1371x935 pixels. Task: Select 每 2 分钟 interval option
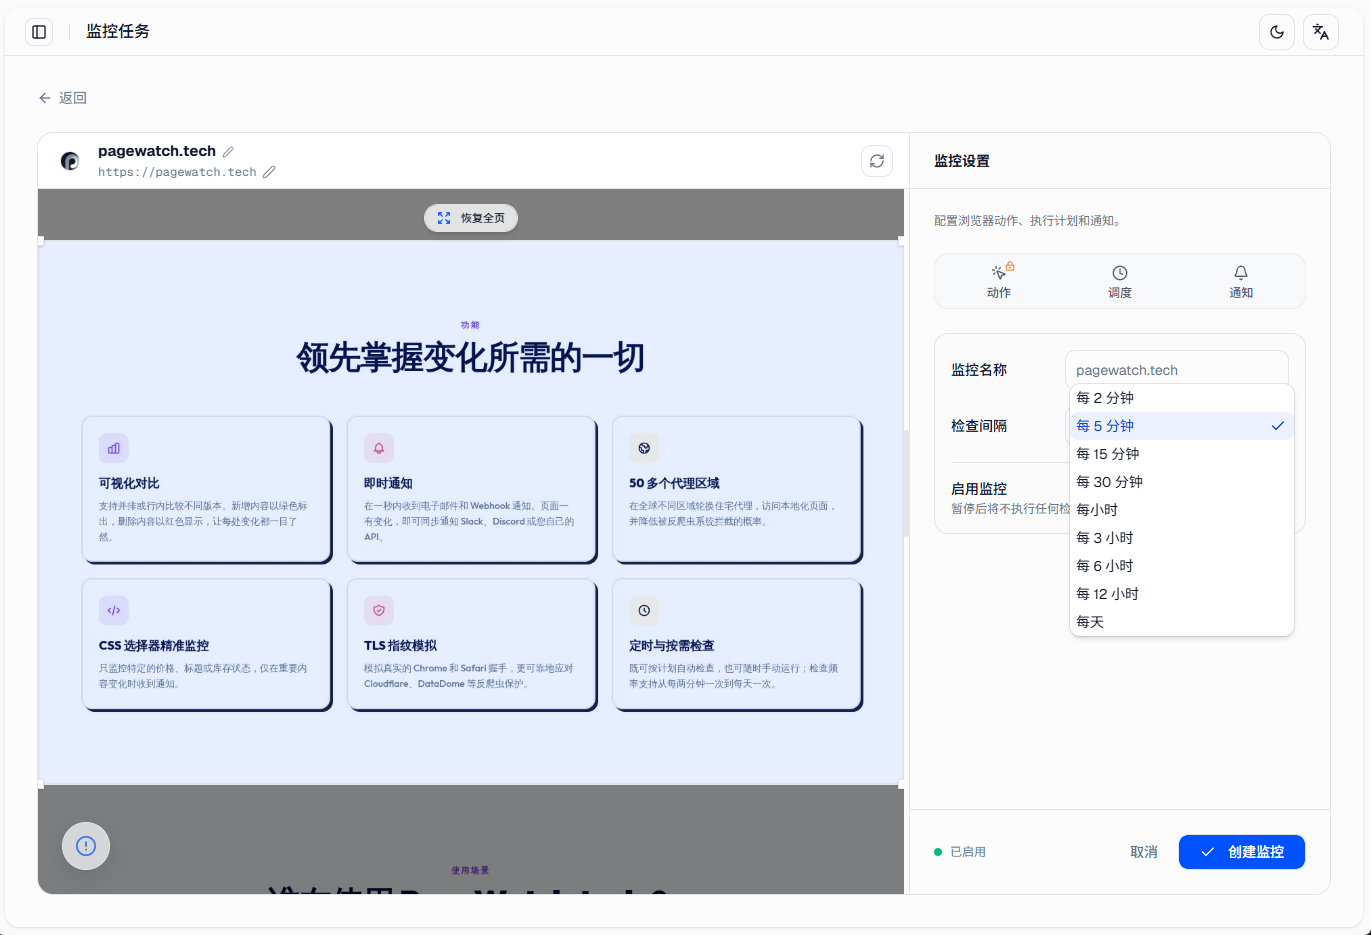click(x=1182, y=398)
